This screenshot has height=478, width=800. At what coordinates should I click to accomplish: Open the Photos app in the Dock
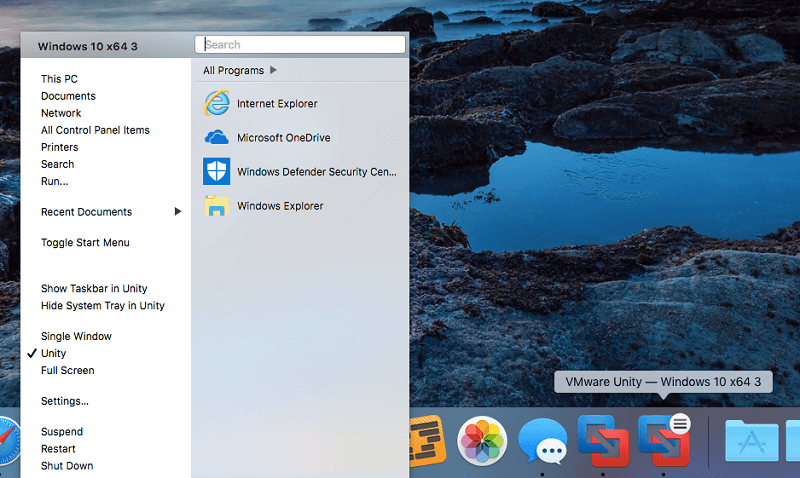coord(482,441)
